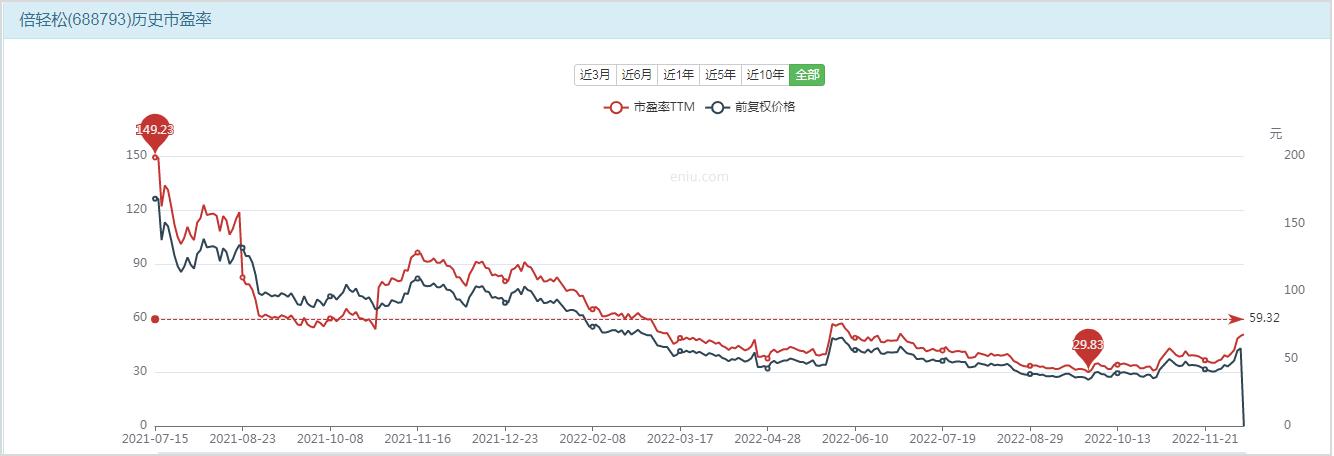
Task: Click the 2022-04-28 x-axis date label
Action: (767, 438)
